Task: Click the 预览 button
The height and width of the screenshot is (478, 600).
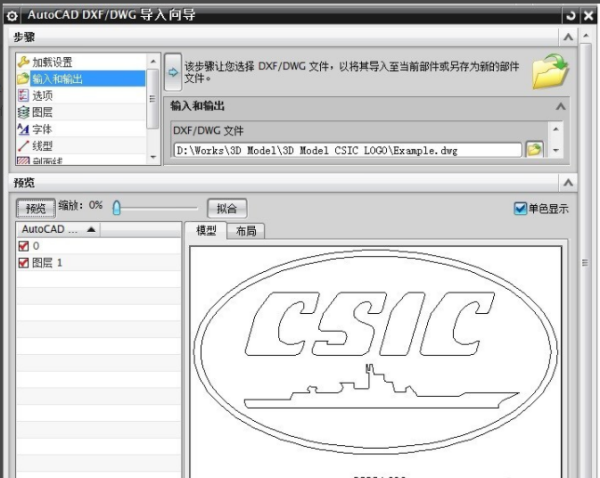Action: point(36,208)
